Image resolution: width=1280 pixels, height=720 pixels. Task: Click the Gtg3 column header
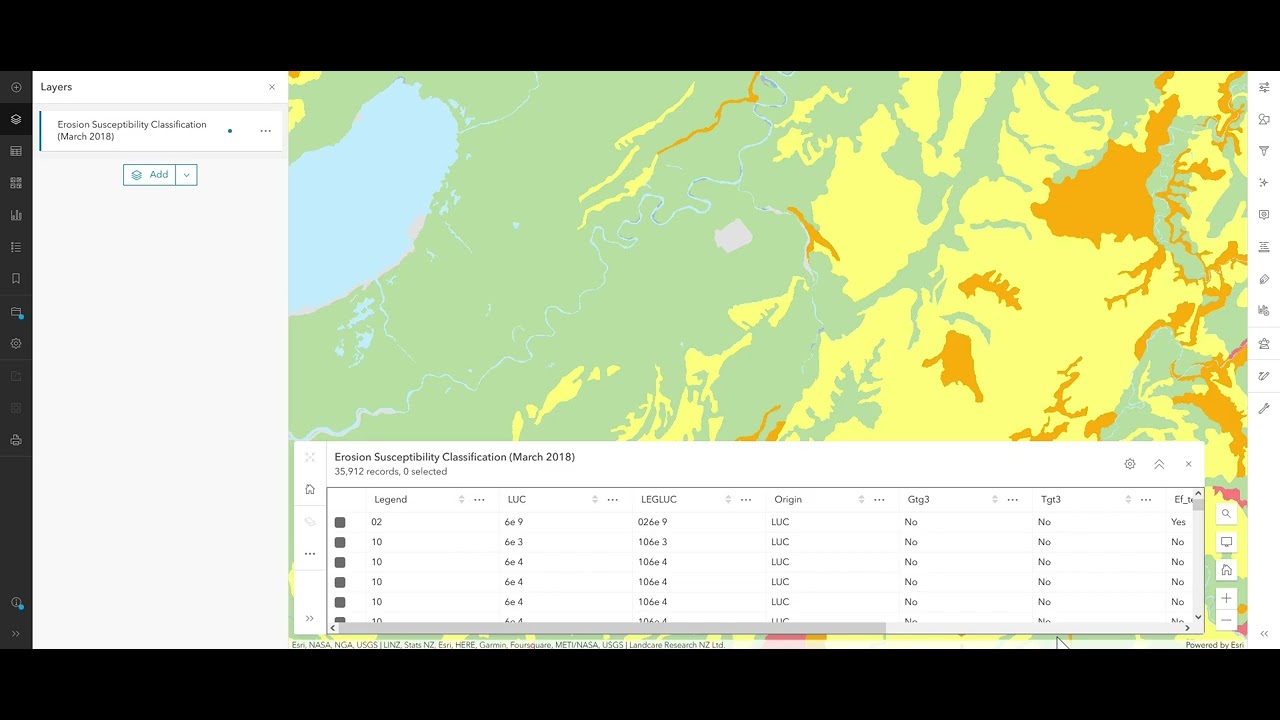918,499
